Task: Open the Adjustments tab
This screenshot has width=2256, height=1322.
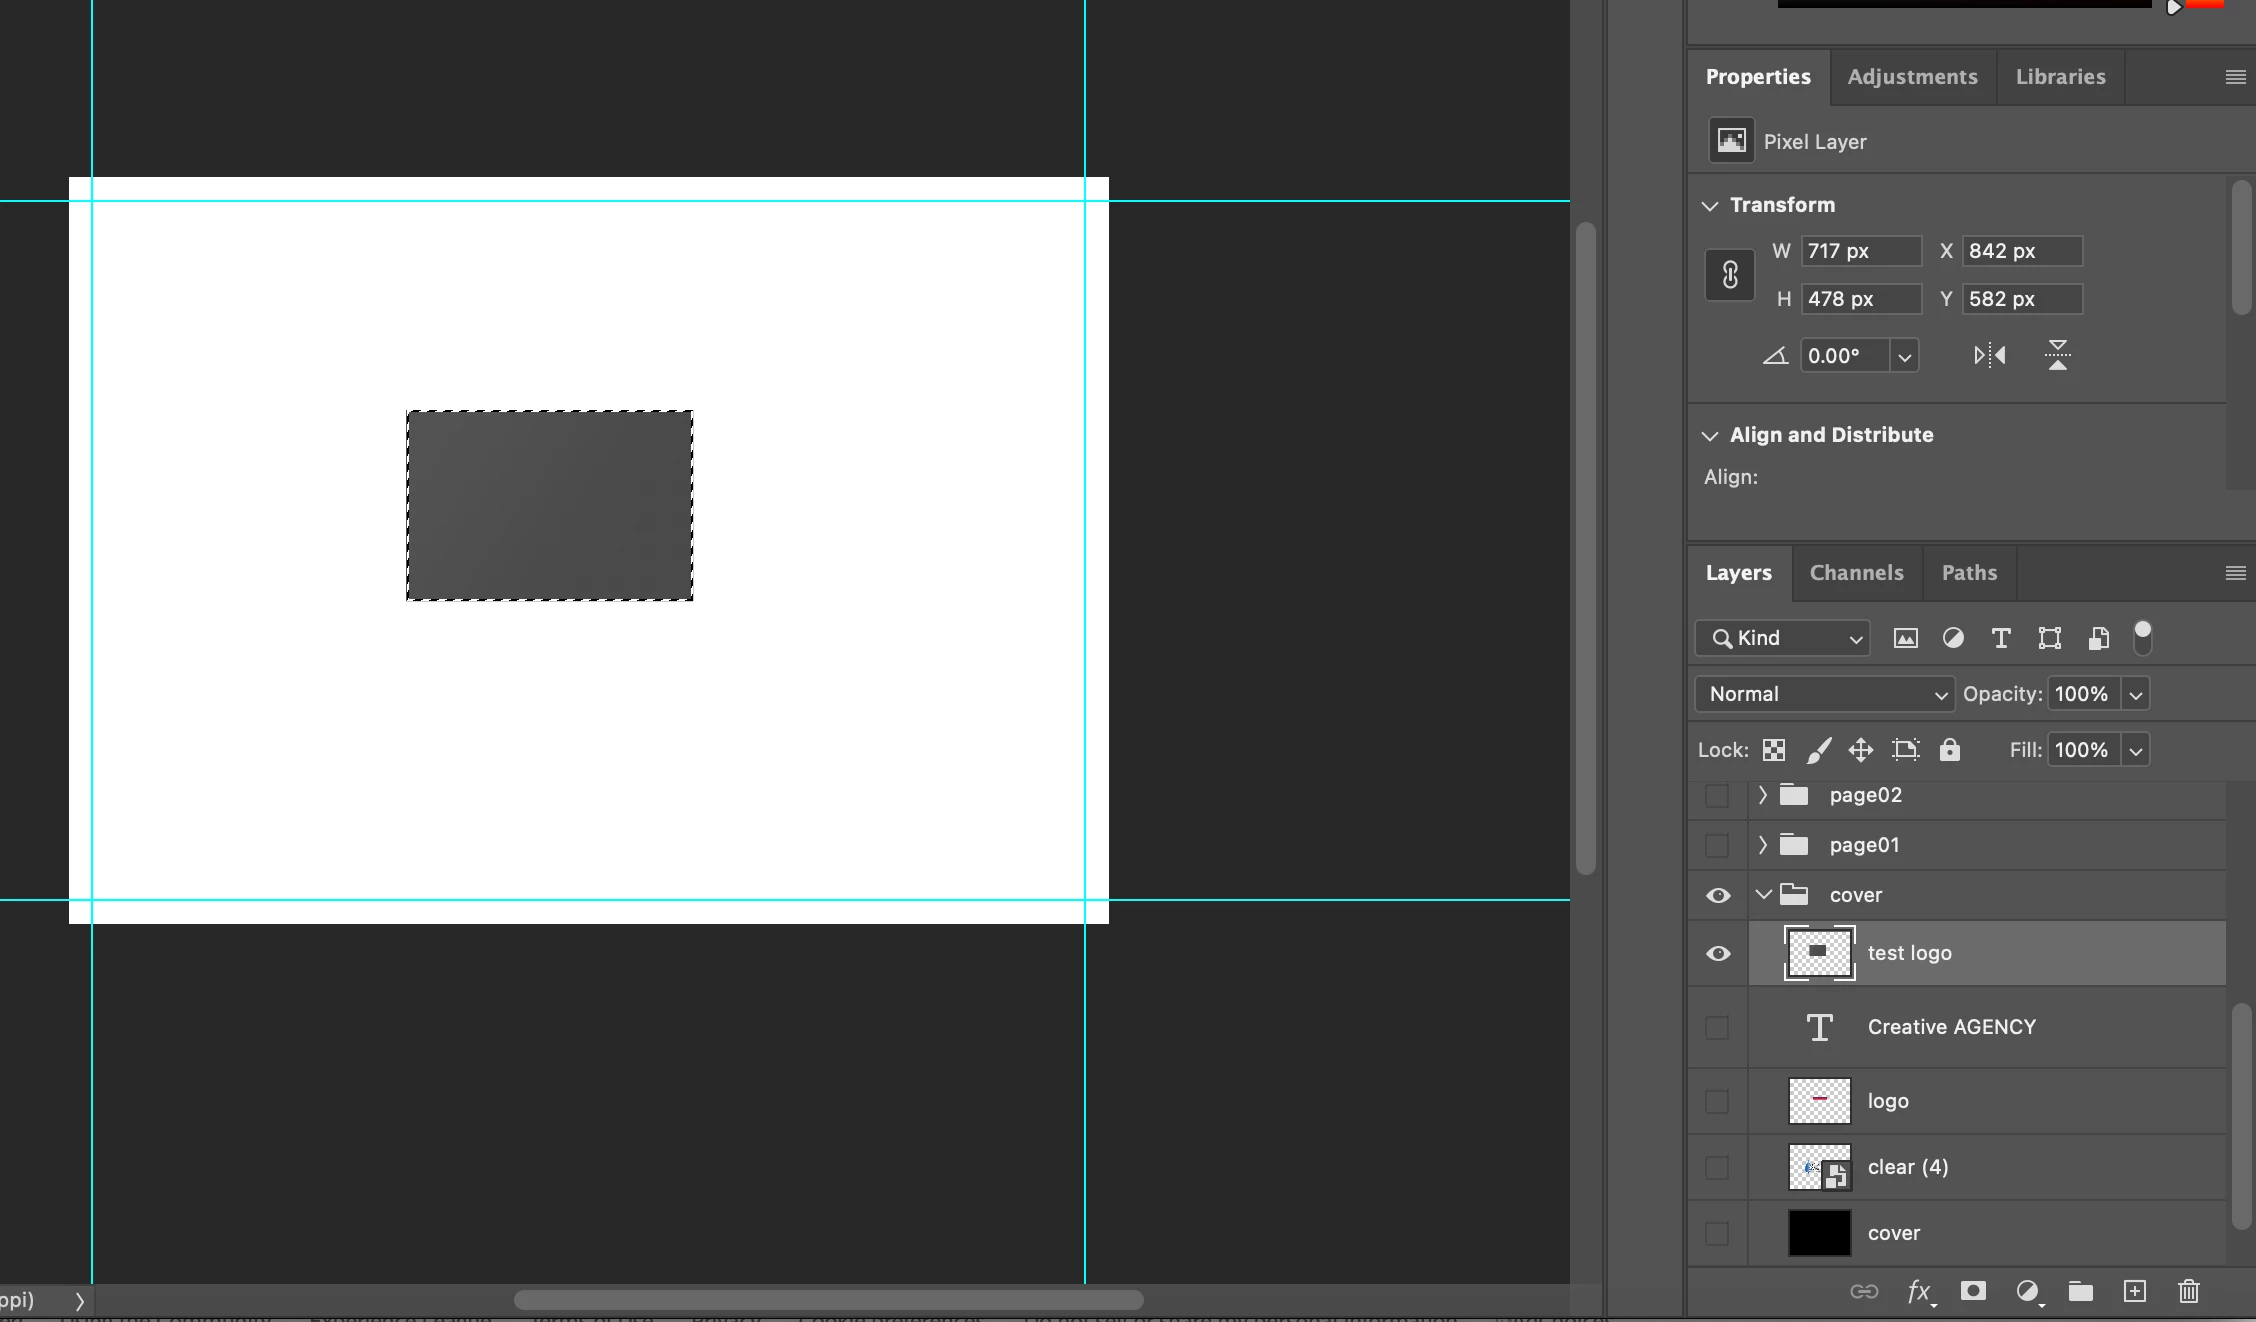Action: click(x=1912, y=77)
